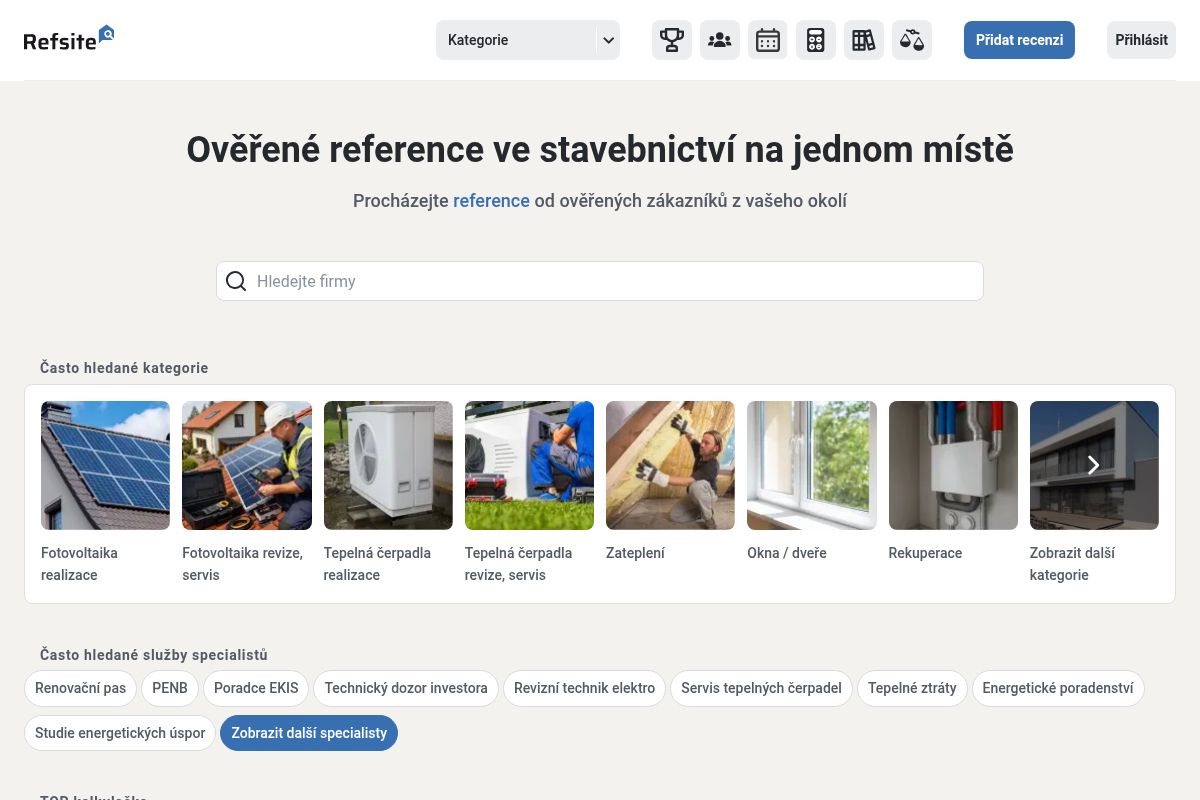1200x800 pixels.
Task: Select the Poradce EKIS chip
Action: pyautogui.click(x=256, y=688)
